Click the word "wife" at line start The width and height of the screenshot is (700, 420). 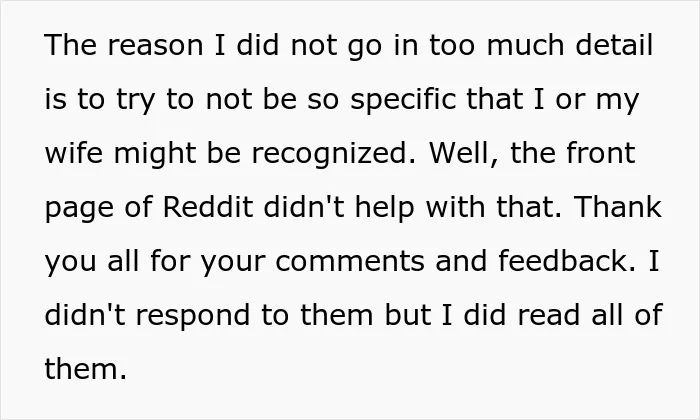74,153
